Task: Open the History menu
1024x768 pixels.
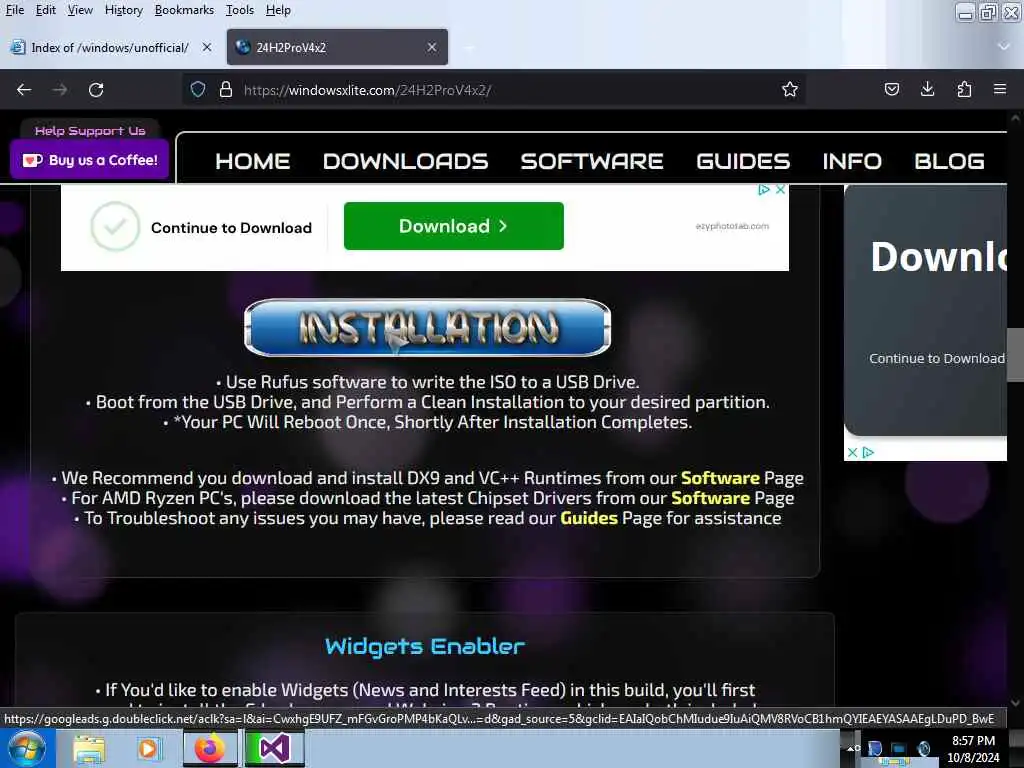Action: coord(123,10)
